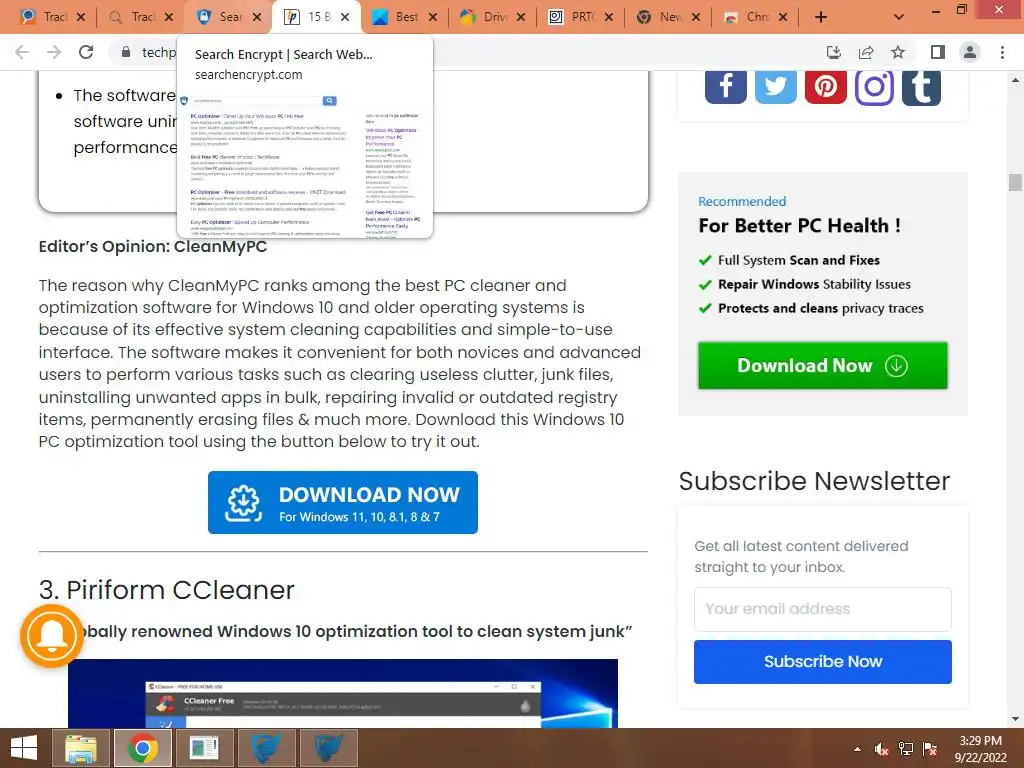Open File Explorer from taskbar
1024x768 pixels.
point(82,748)
